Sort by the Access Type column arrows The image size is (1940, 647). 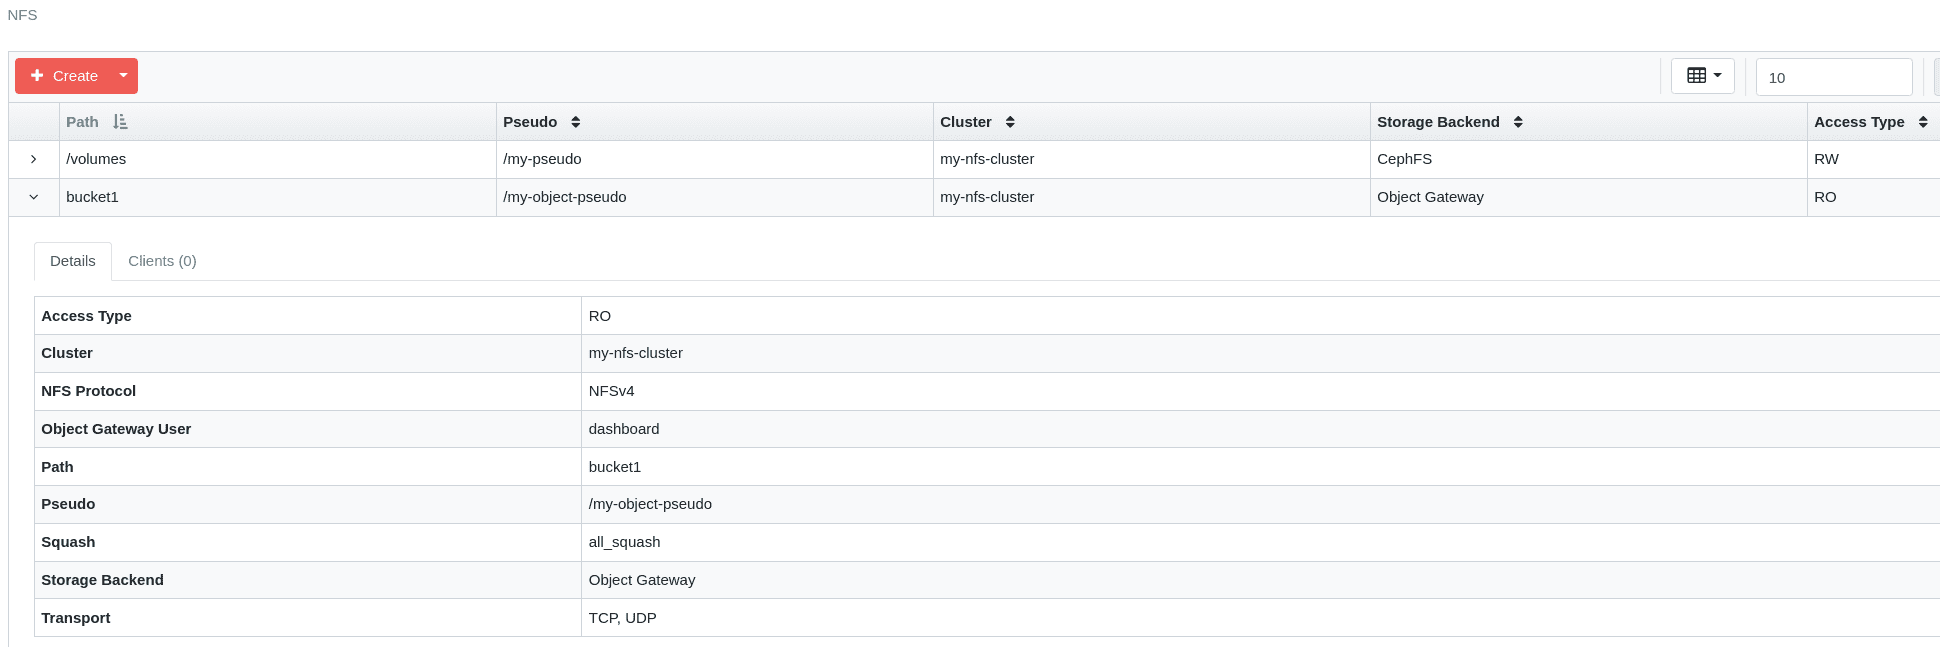[x=1923, y=121]
